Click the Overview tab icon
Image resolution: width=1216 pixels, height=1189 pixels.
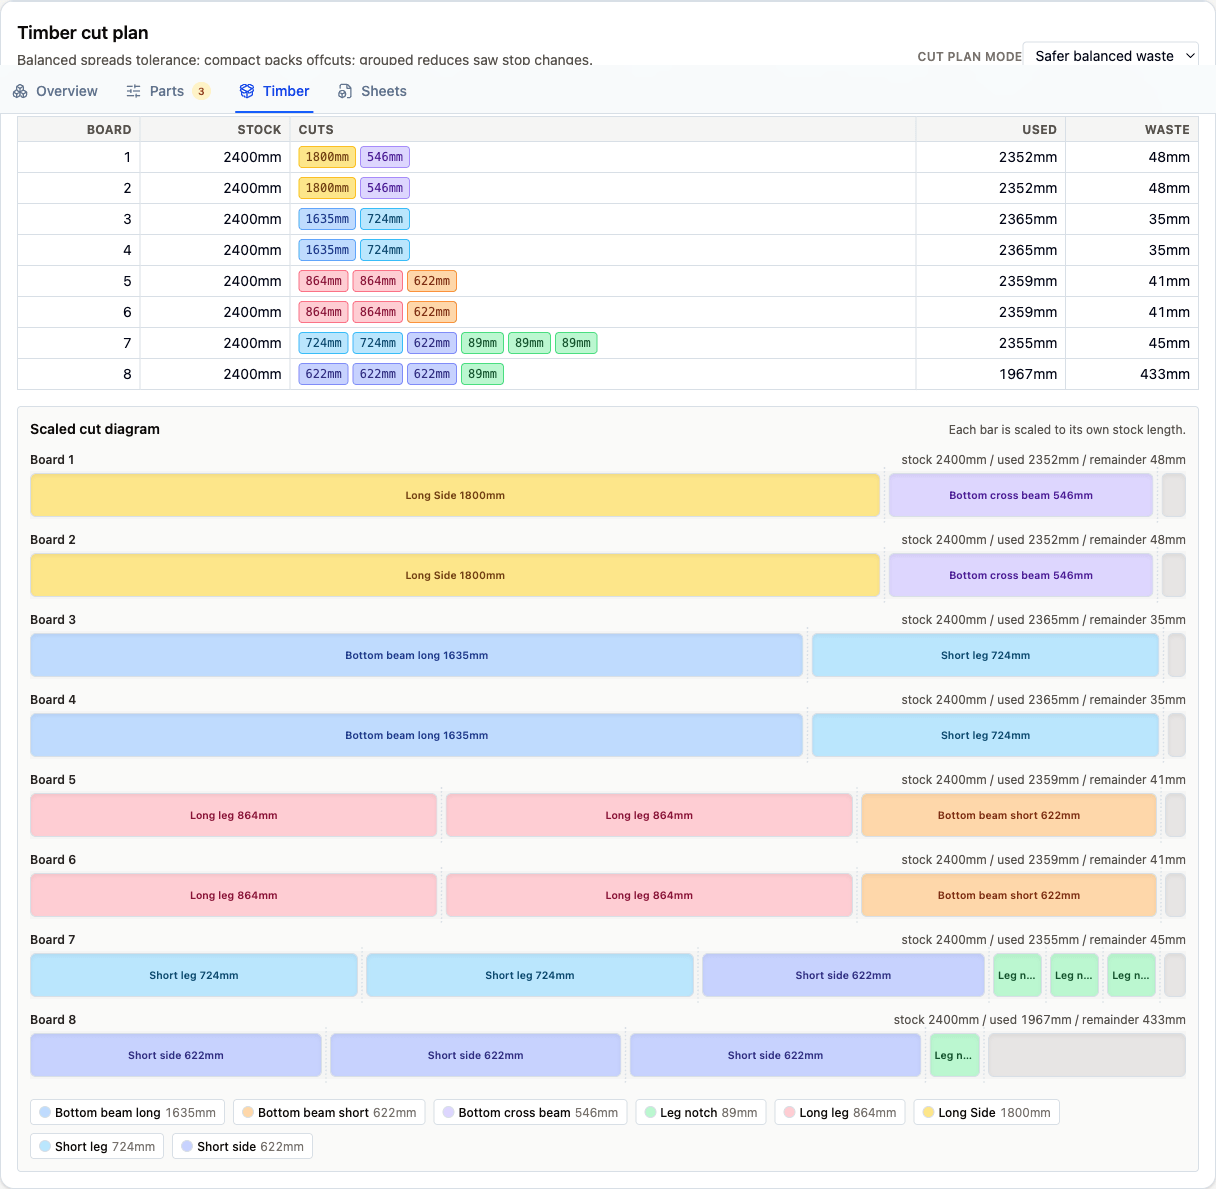[x=20, y=91]
